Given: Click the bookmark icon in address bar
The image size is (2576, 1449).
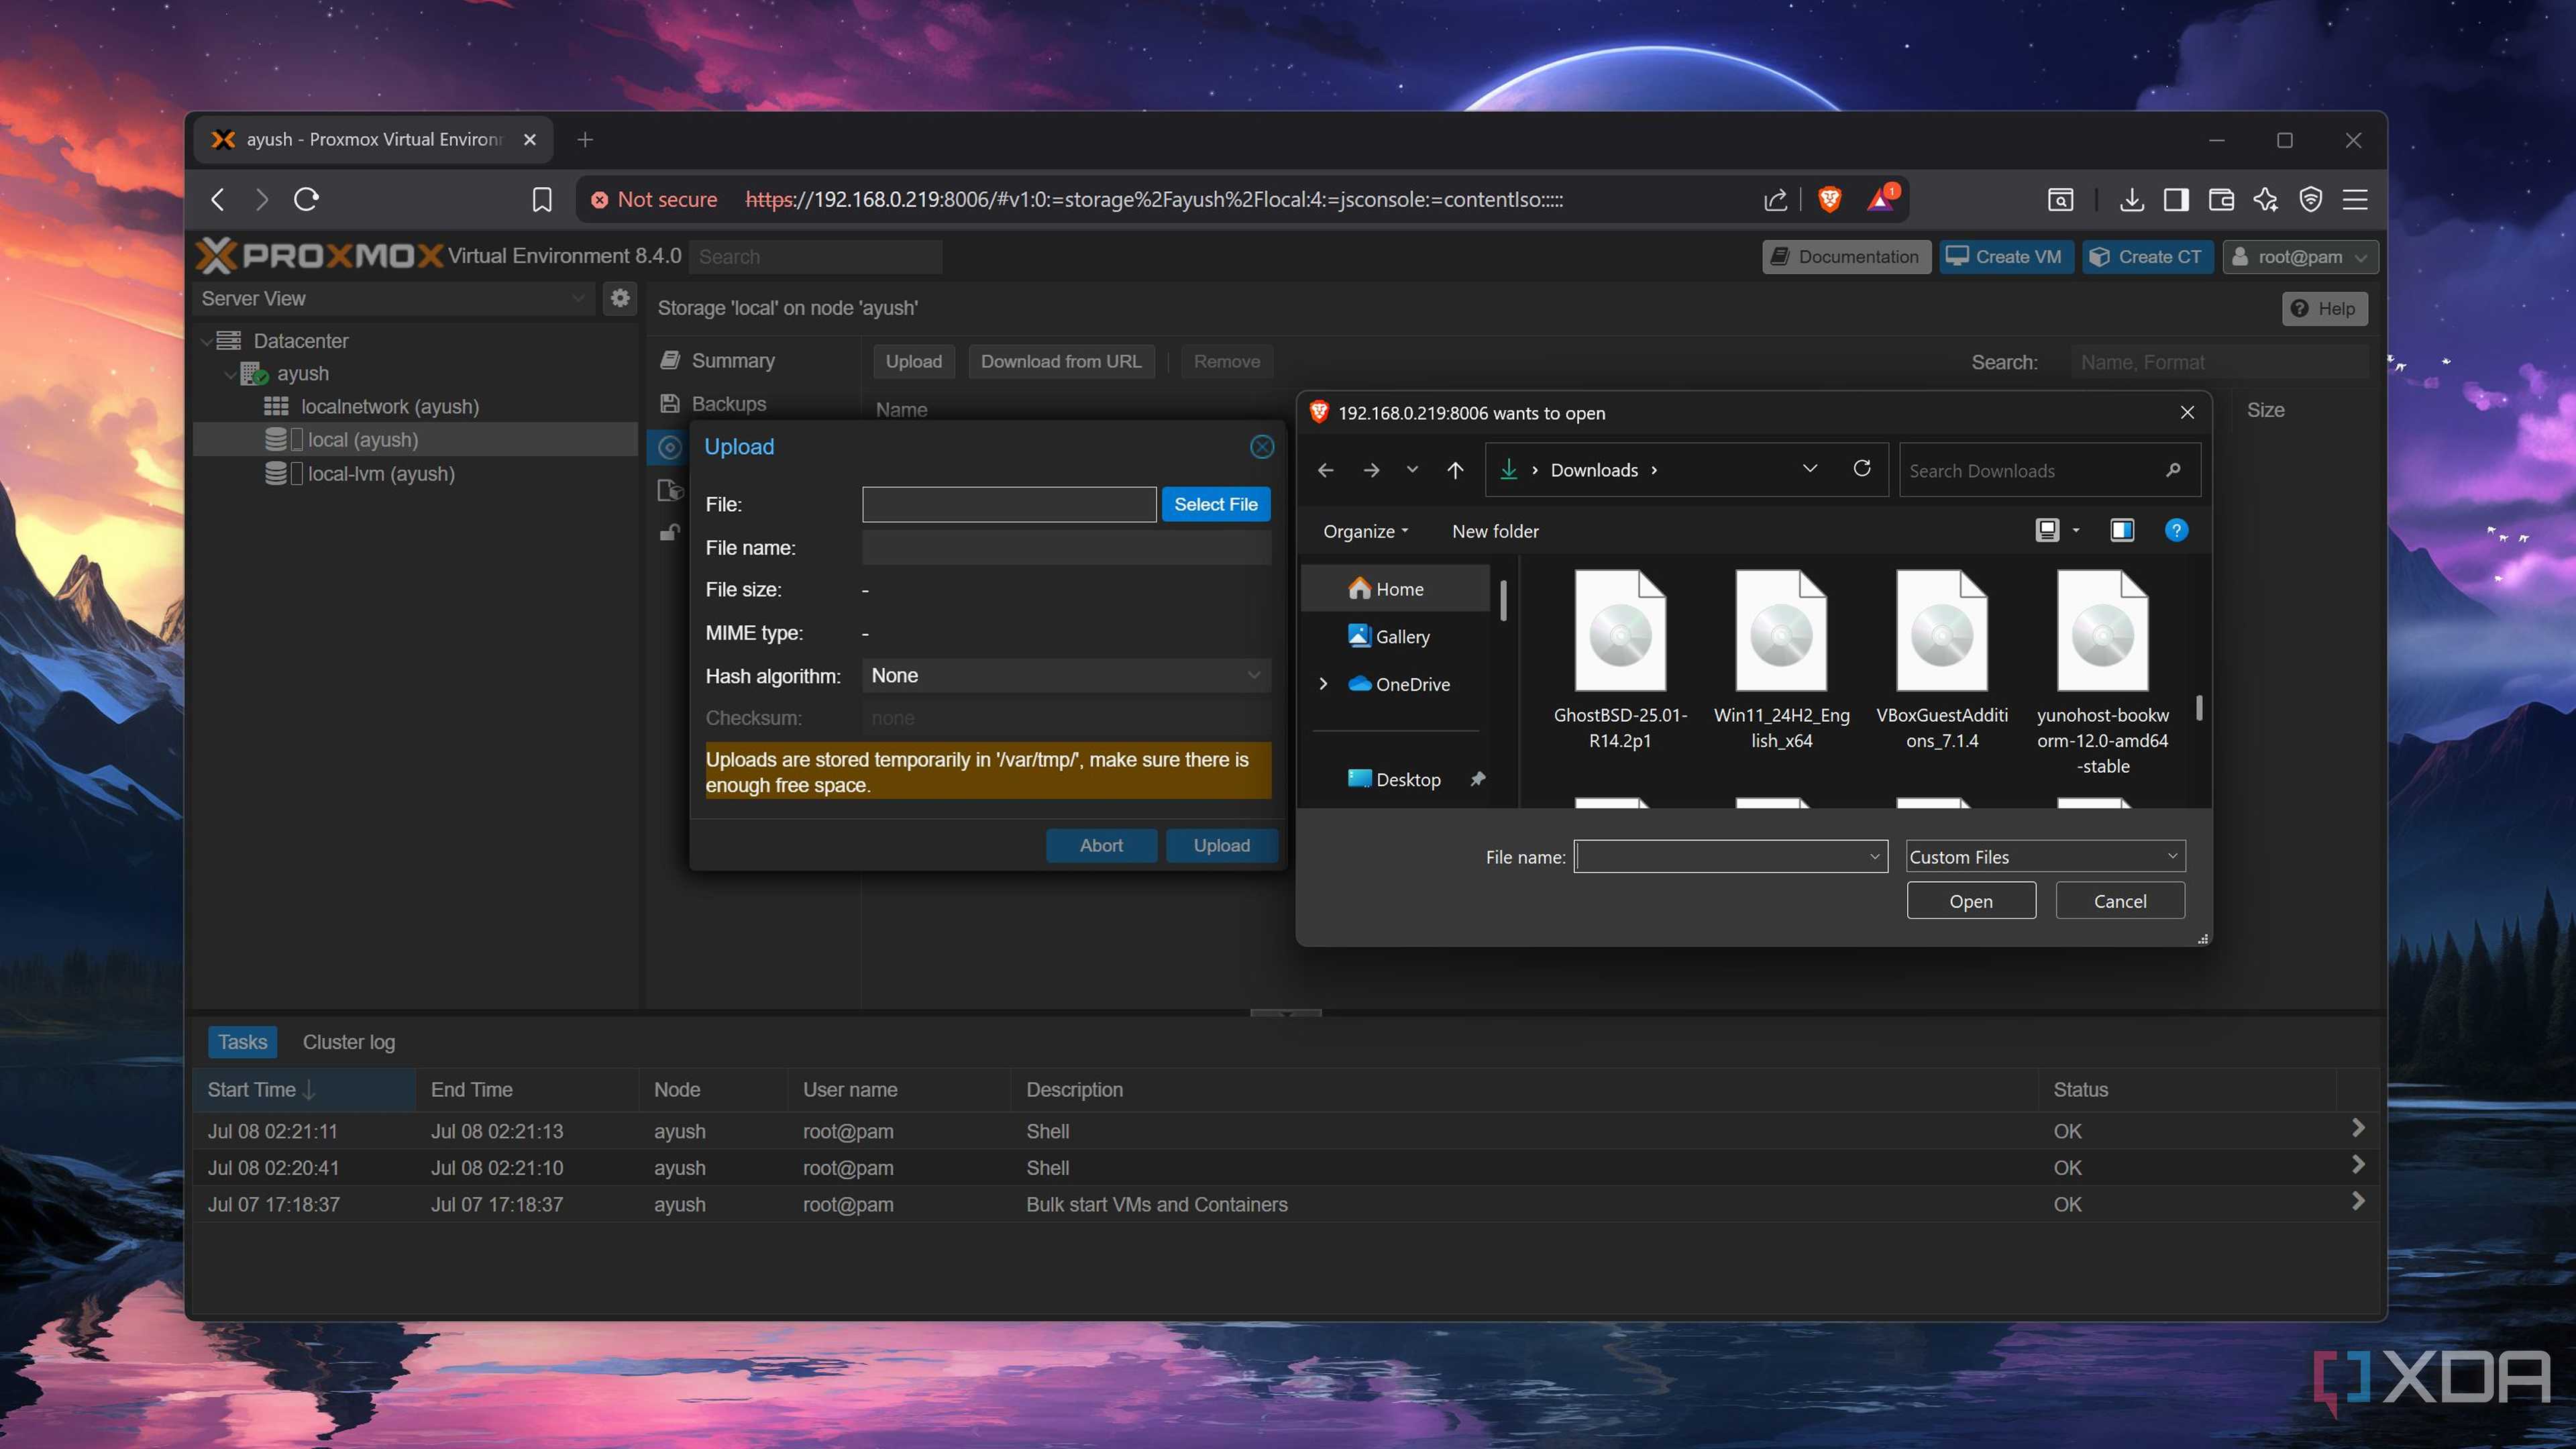Looking at the screenshot, I should (x=542, y=199).
